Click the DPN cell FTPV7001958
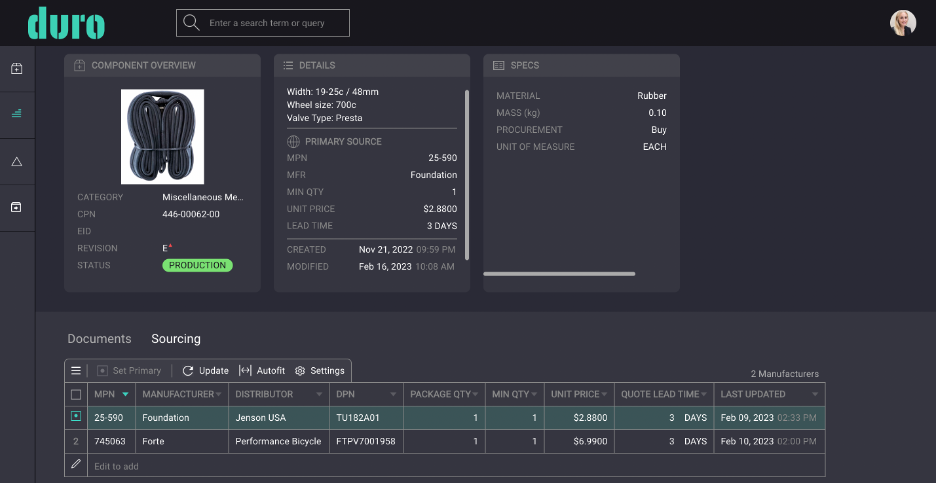 coord(367,442)
